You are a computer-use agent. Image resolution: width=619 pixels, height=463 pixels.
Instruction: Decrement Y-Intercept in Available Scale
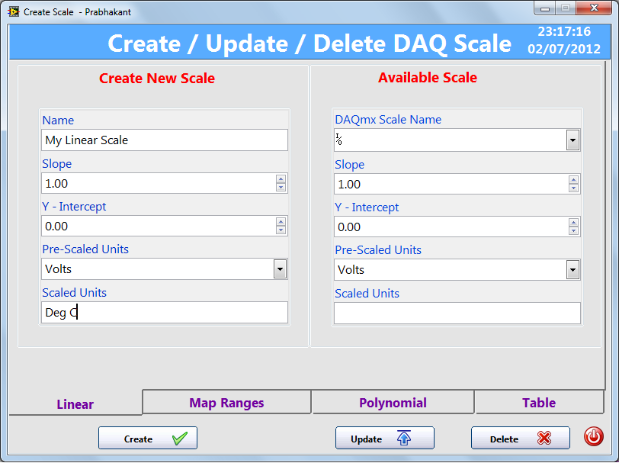click(574, 231)
